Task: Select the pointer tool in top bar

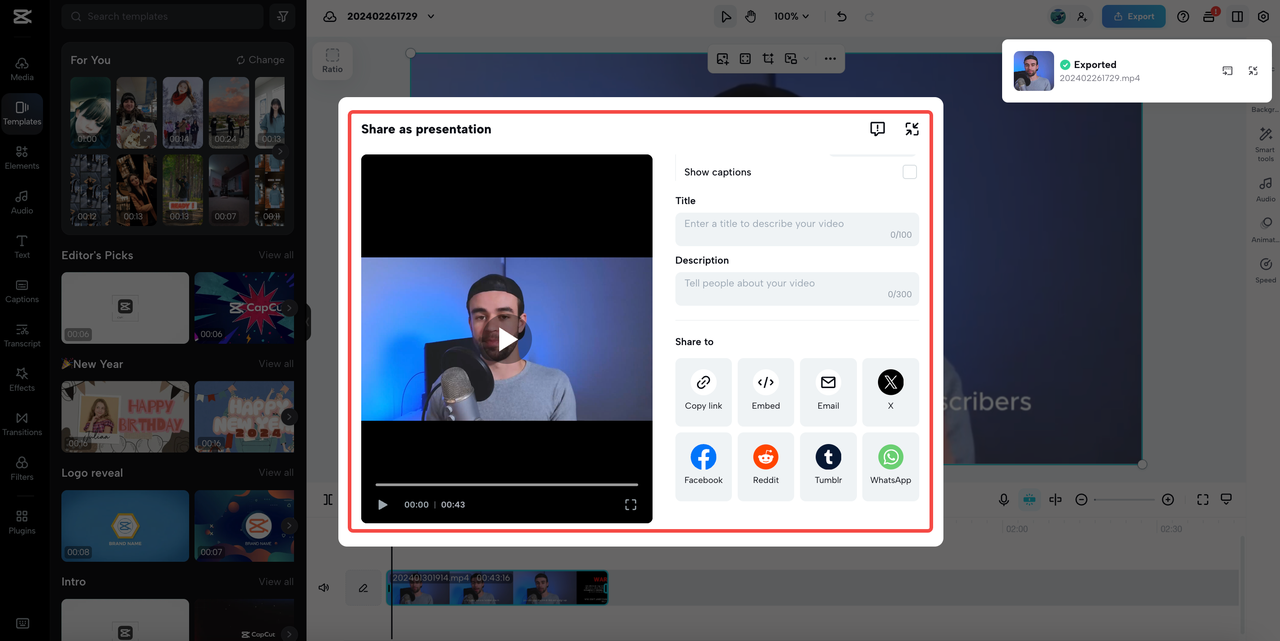Action: [726, 16]
